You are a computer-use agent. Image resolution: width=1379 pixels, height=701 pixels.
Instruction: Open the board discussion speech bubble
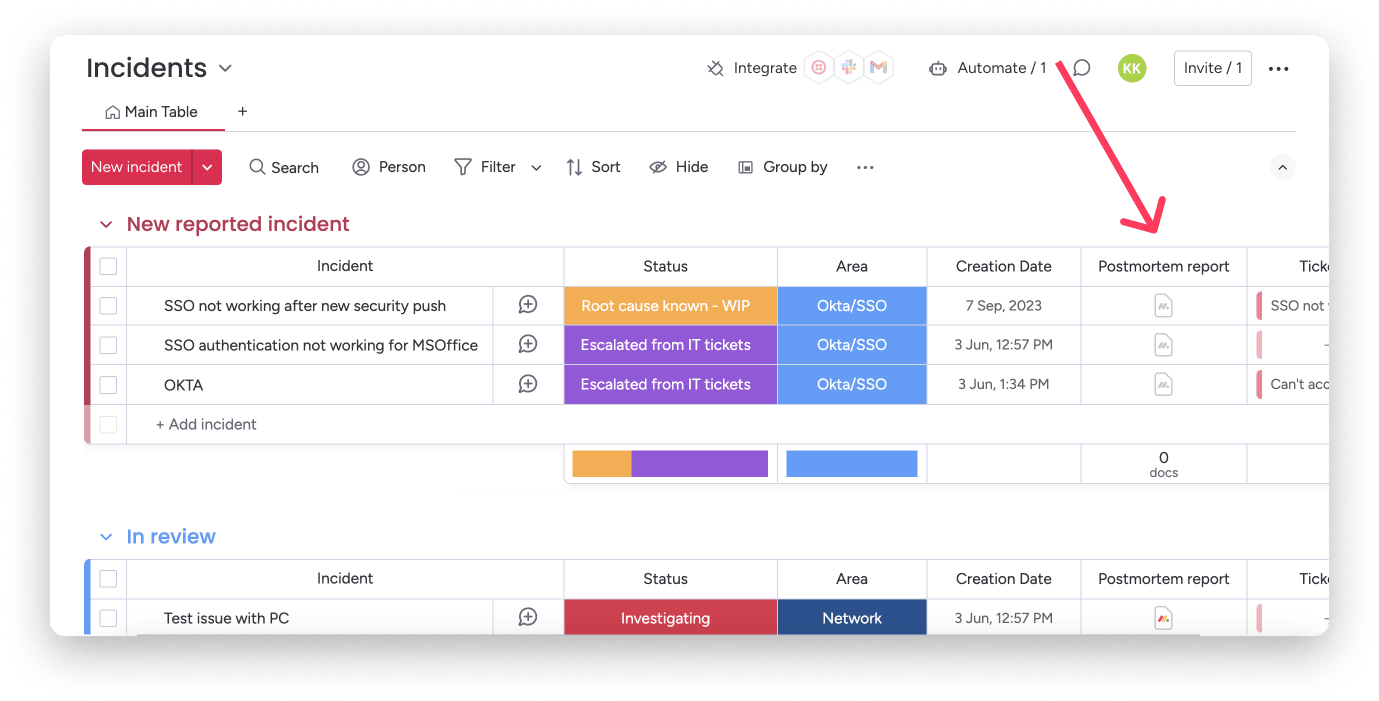click(x=1081, y=68)
